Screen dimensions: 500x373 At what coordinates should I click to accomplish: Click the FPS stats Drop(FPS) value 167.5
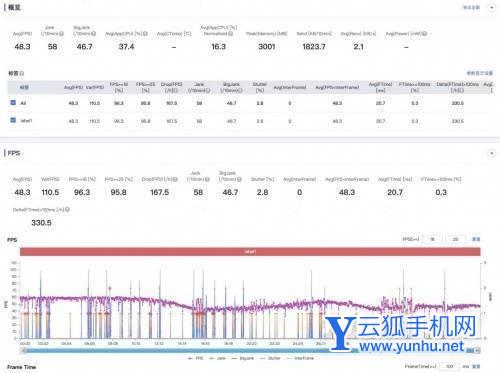(159, 192)
